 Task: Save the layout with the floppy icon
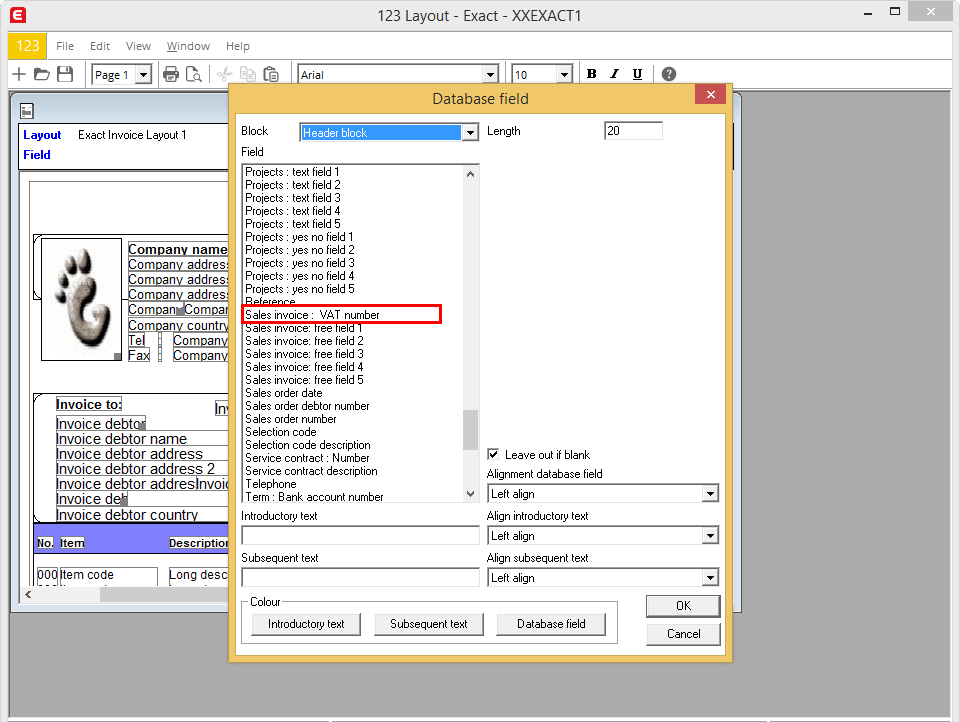tap(65, 74)
